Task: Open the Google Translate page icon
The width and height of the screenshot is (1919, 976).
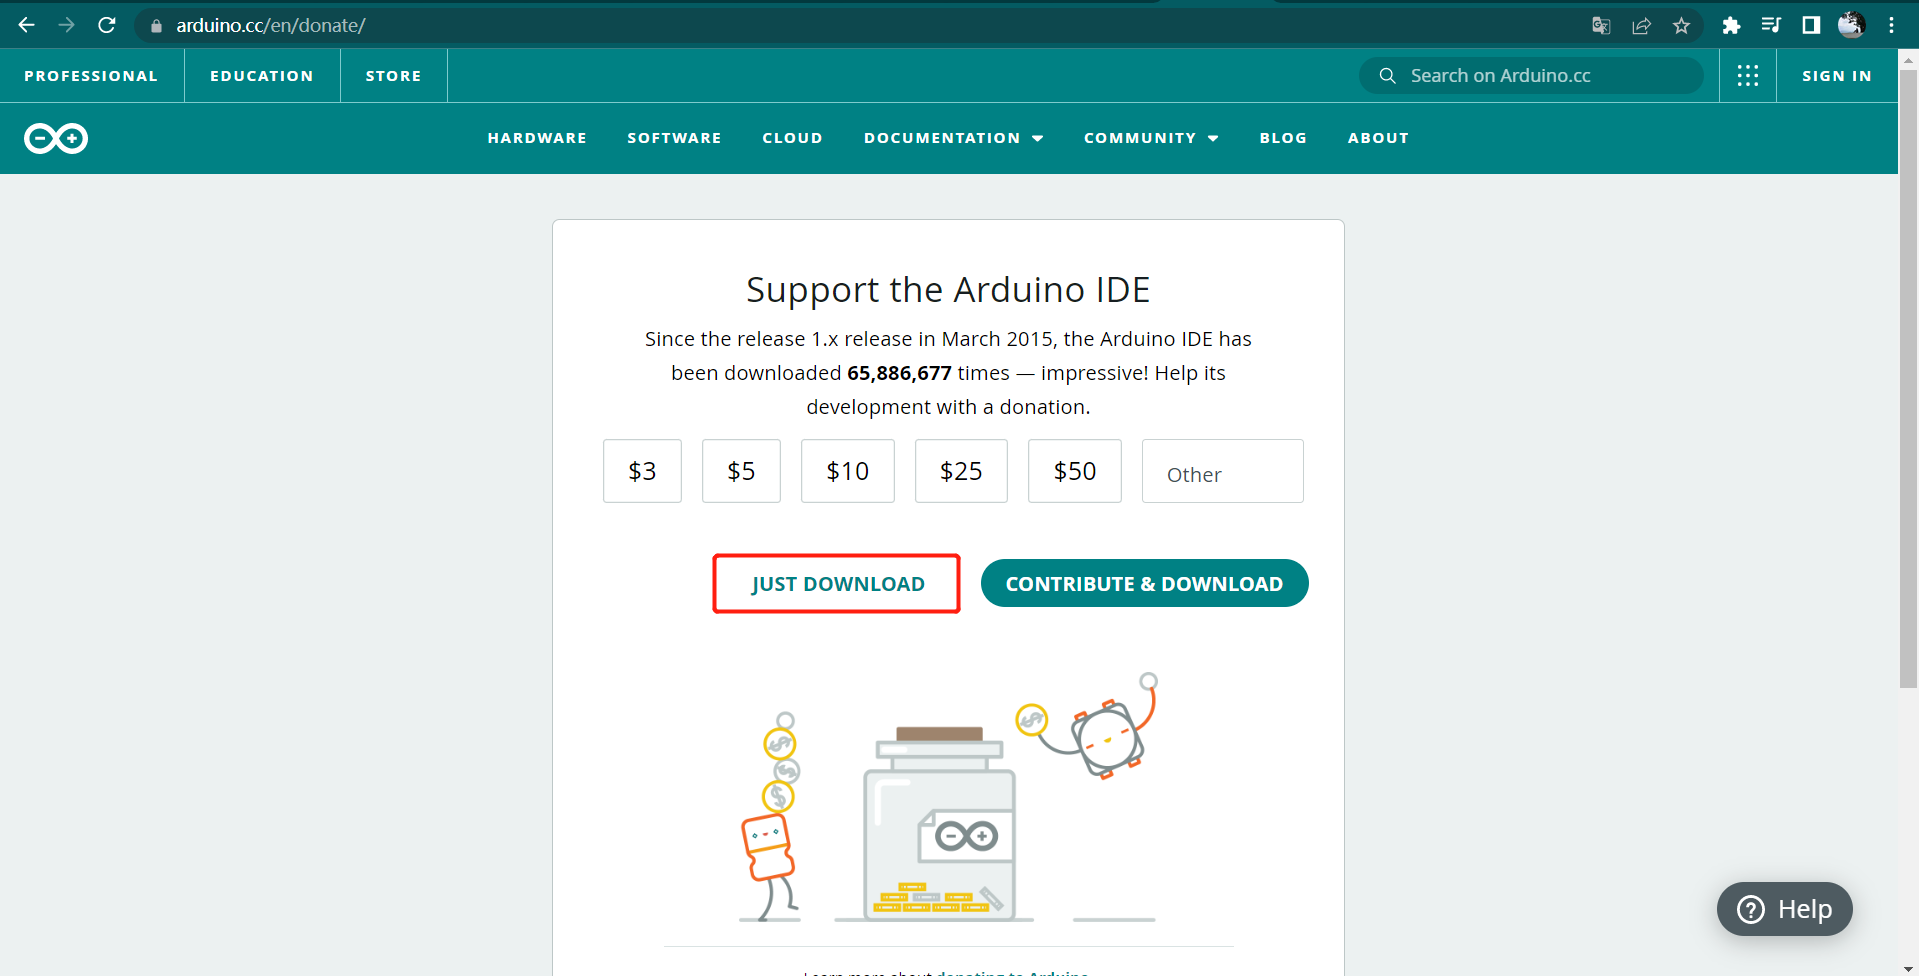Action: [x=1601, y=26]
